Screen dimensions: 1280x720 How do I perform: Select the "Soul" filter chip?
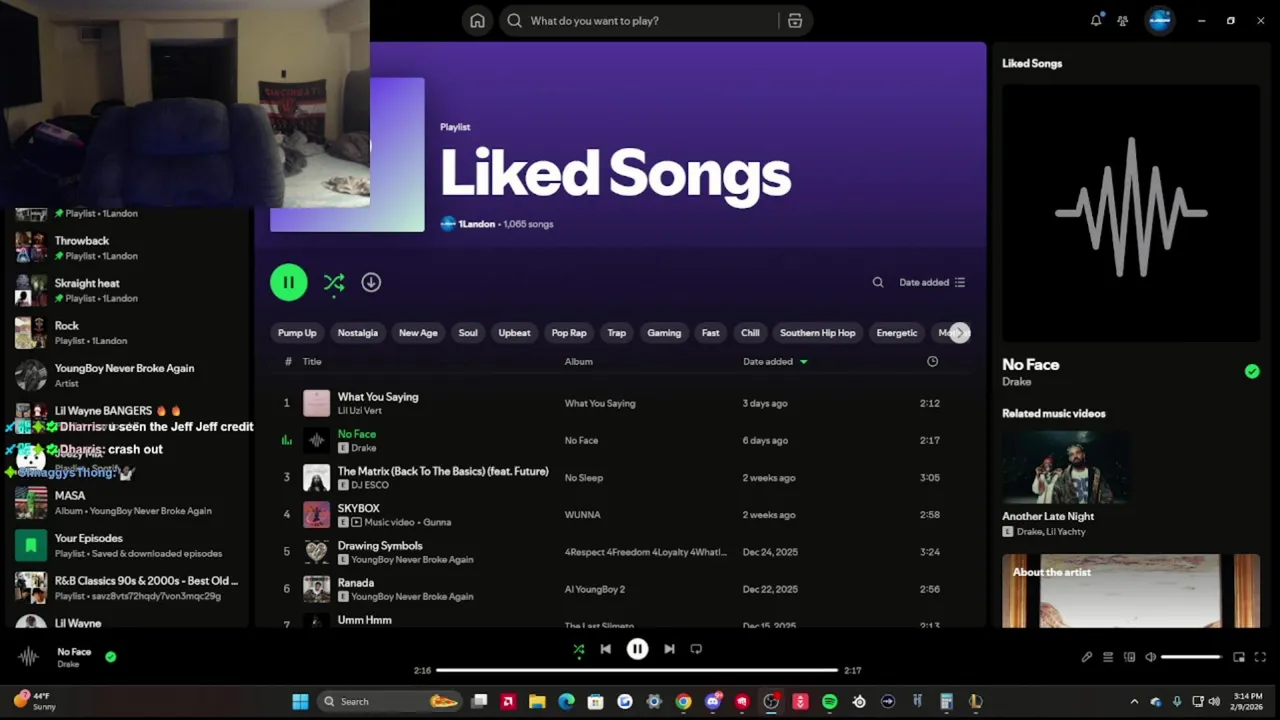tap(468, 333)
